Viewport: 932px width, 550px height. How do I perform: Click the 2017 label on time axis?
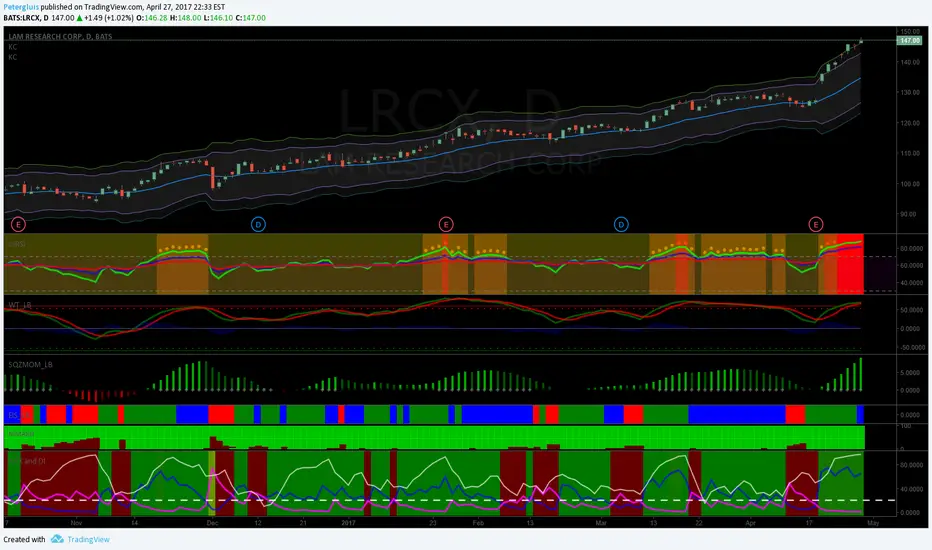[x=348, y=523]
